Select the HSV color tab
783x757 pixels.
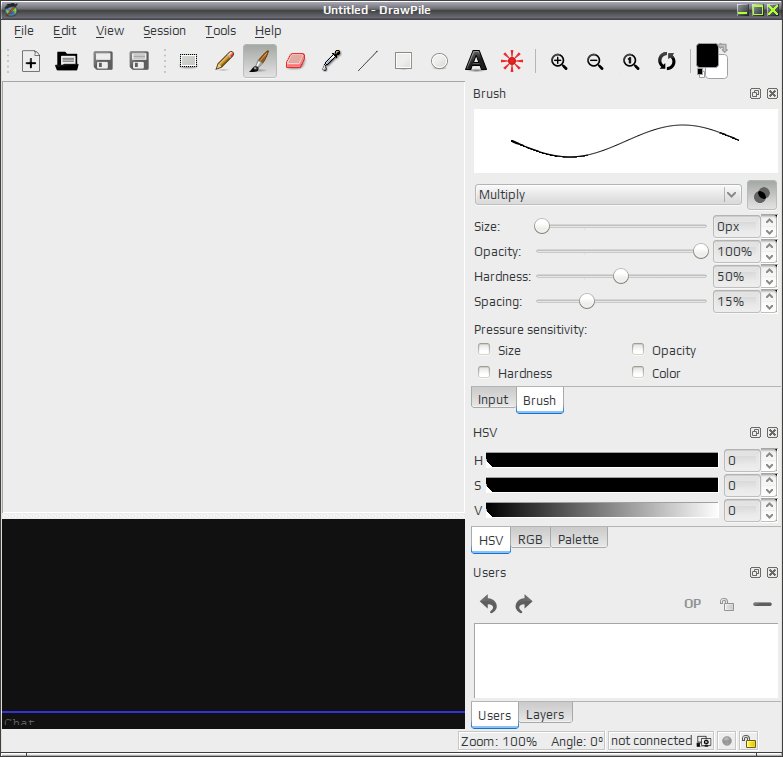pyautogui.click(x=491, y=540)
